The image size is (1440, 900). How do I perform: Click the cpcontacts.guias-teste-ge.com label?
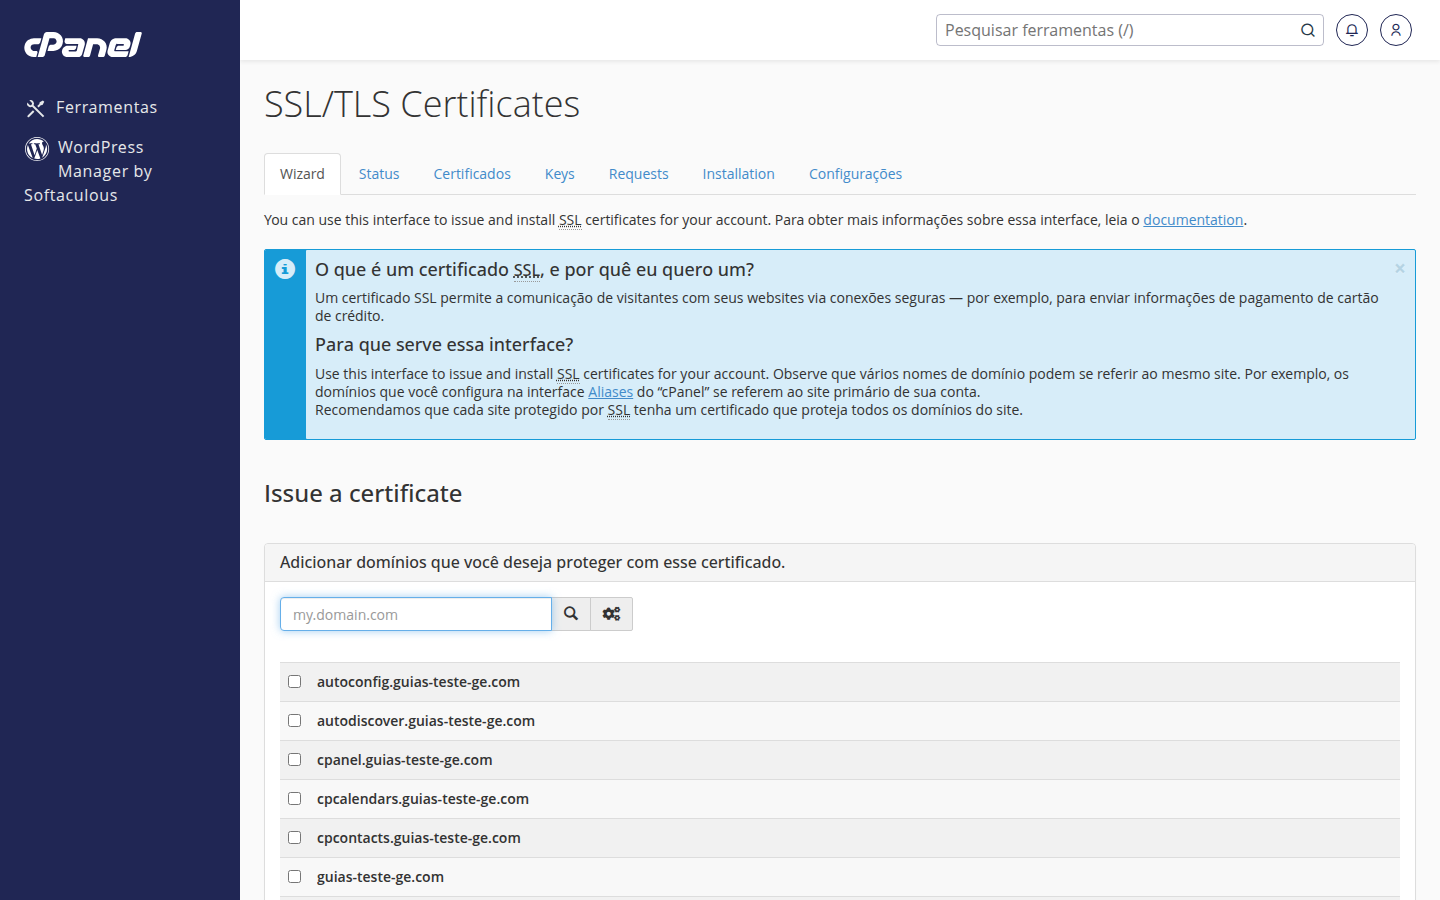(419, 838)
